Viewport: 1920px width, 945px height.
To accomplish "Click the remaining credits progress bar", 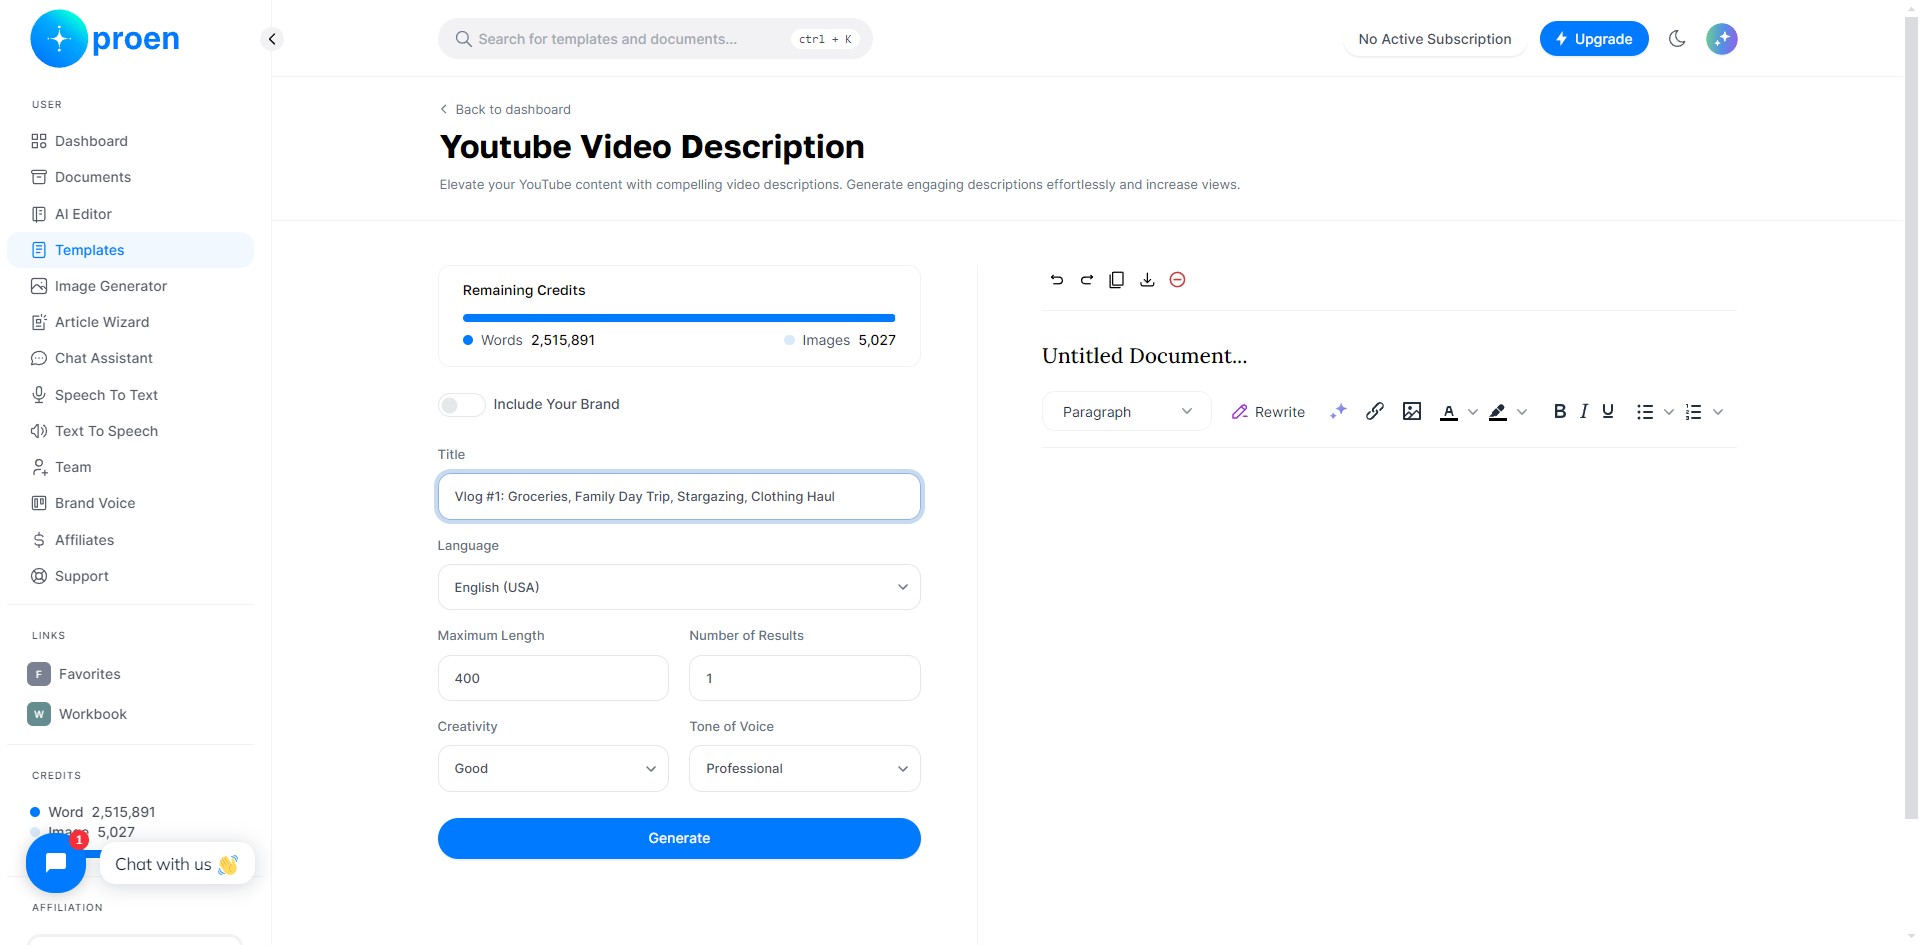I will pyautogui.click(x=679, y=318).
